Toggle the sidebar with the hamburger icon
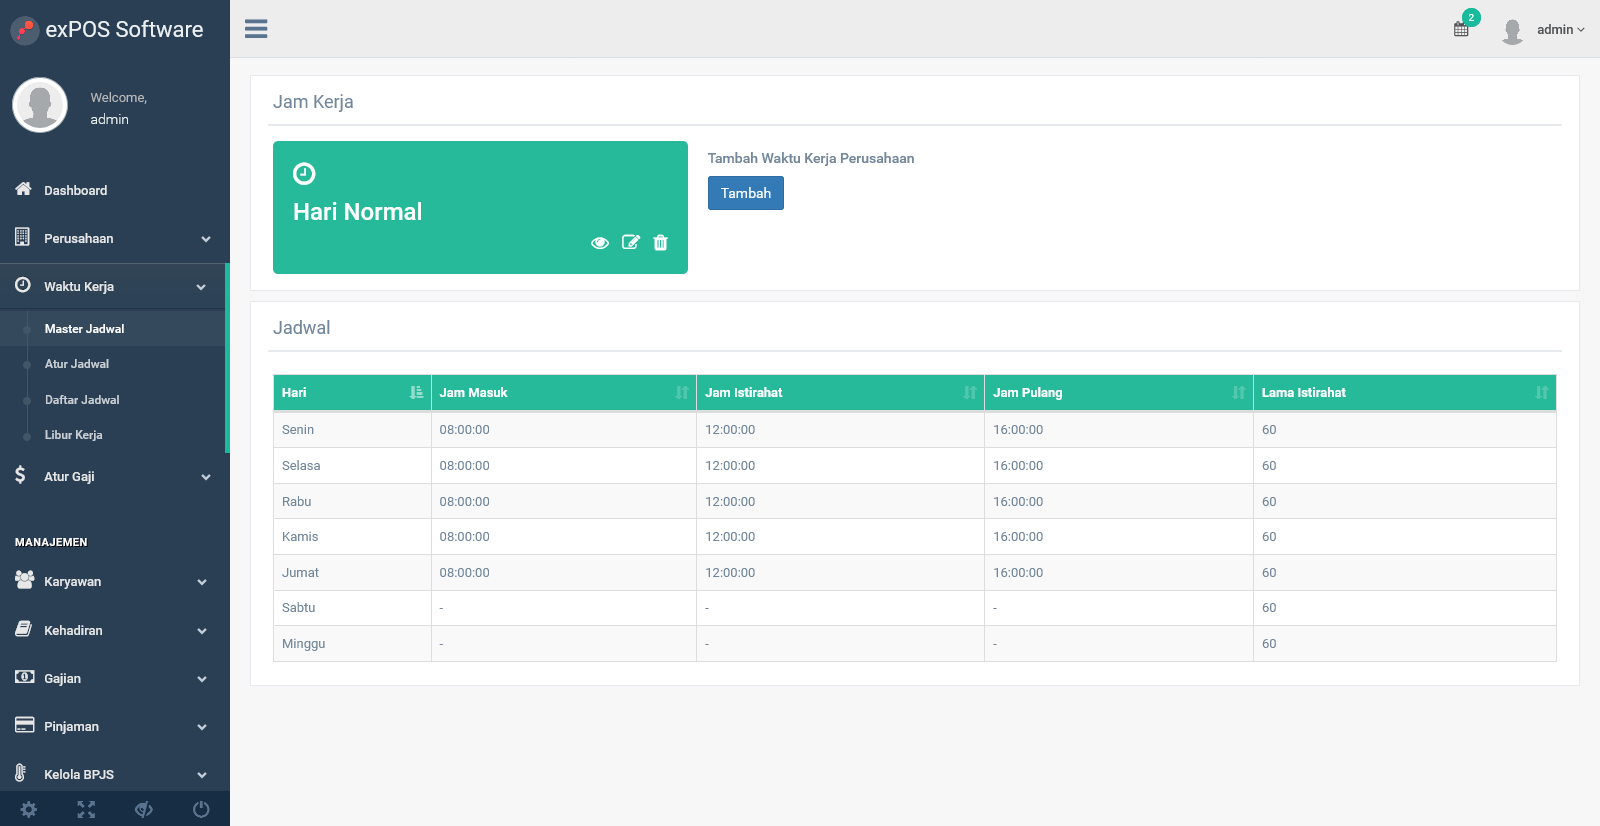 point(256,29)
